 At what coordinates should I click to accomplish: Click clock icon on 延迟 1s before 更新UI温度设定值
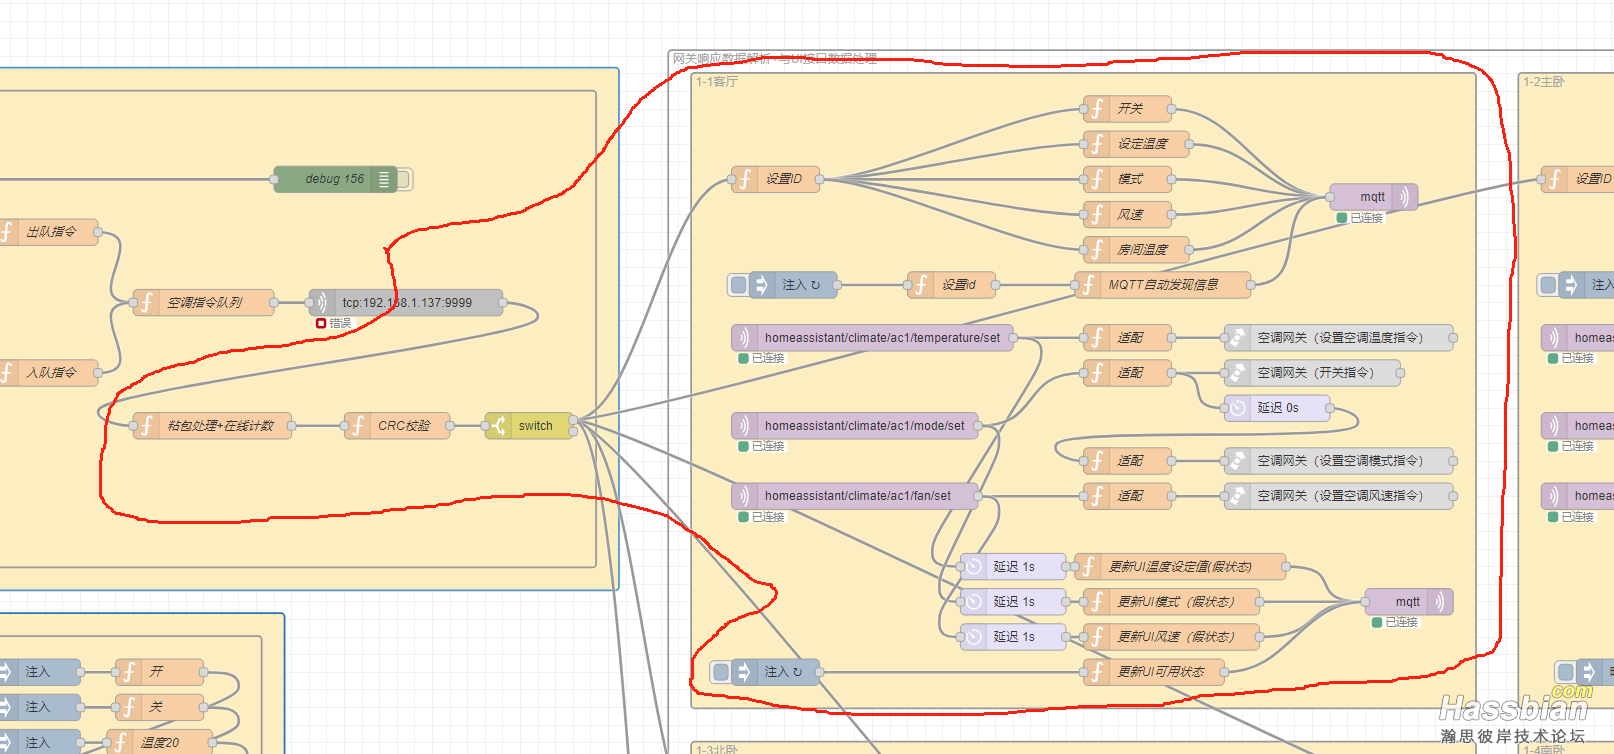click(x=974, y=567)
